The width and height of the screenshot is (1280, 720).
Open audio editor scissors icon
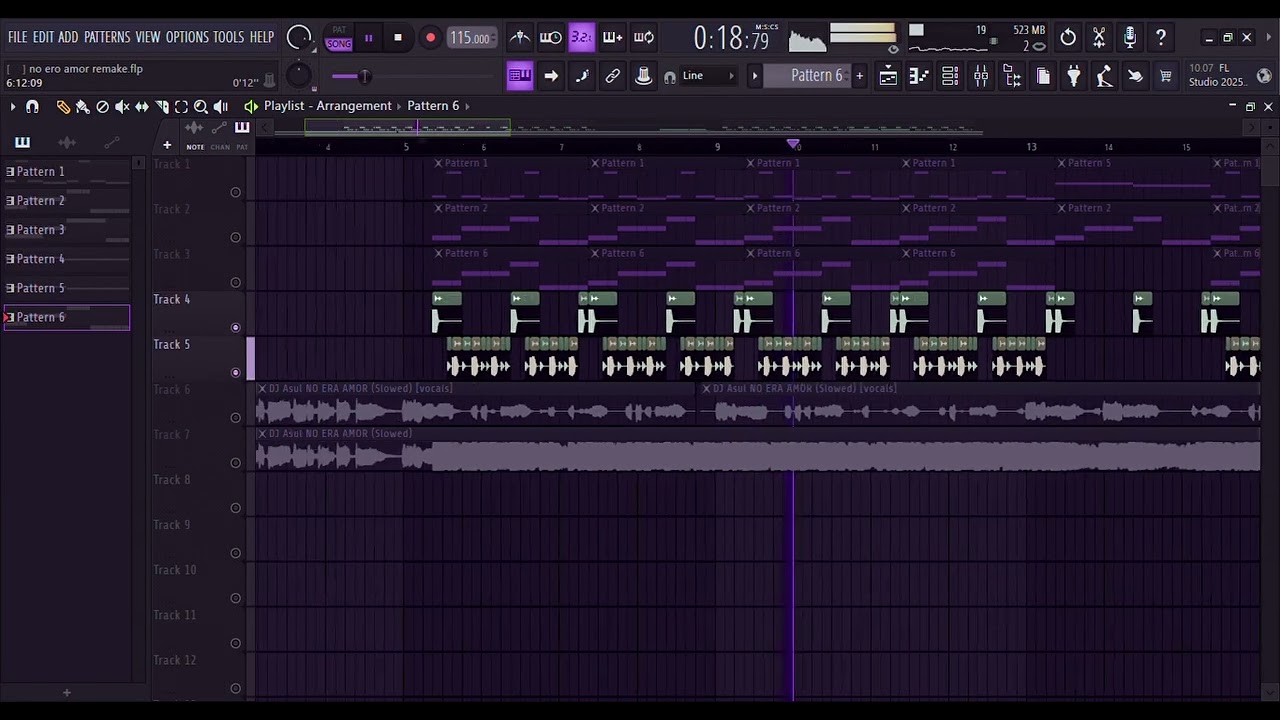click(1099, 38)
